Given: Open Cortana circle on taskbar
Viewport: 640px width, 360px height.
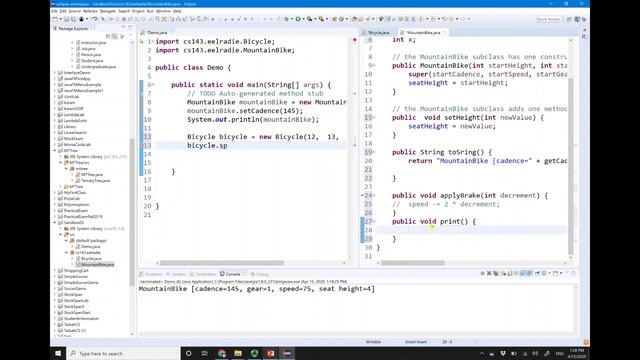Looking at the screenshot, I should [189, 353].
